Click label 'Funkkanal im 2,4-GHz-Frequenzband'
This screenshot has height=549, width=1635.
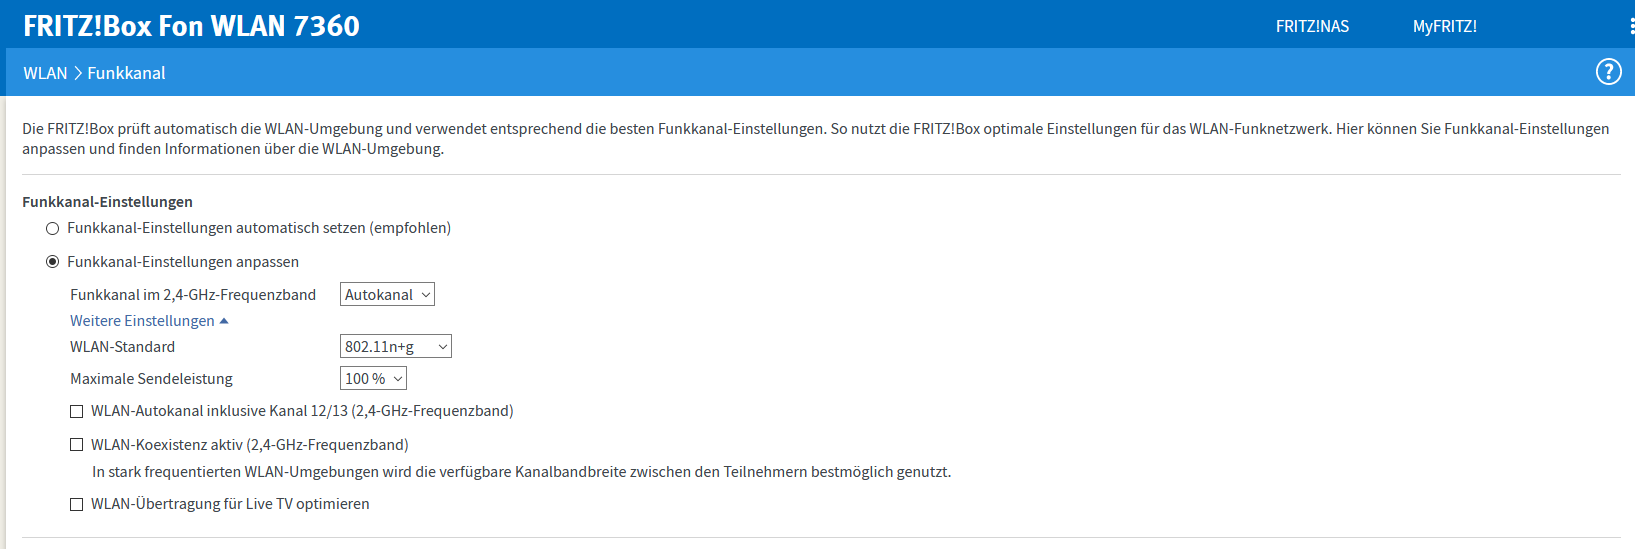193,294
